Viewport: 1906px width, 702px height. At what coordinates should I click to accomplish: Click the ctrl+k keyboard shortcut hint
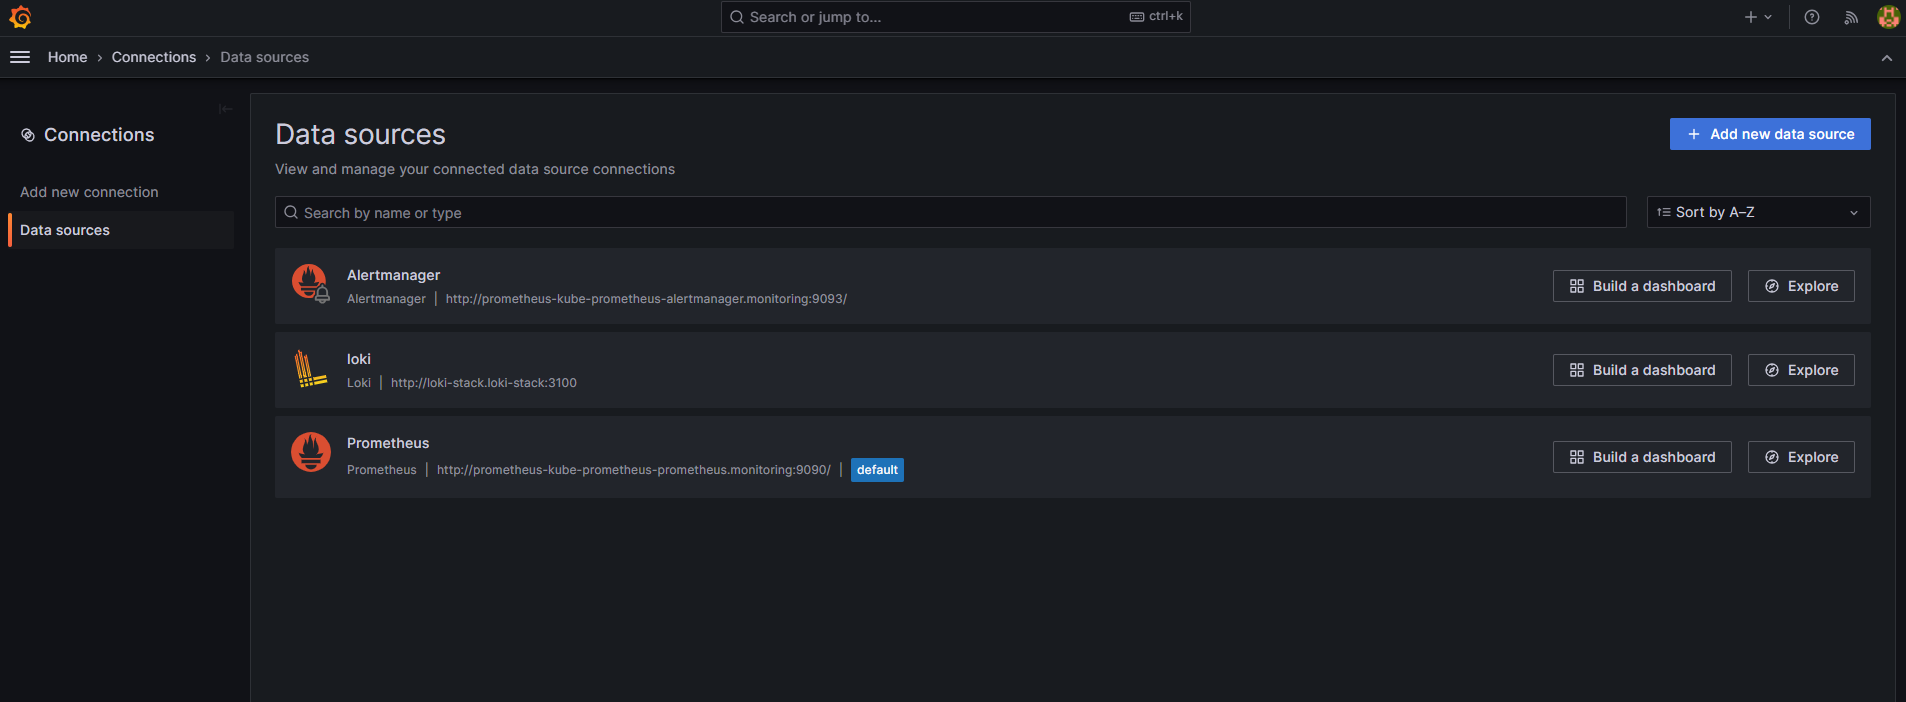(x=1156, y=17)
